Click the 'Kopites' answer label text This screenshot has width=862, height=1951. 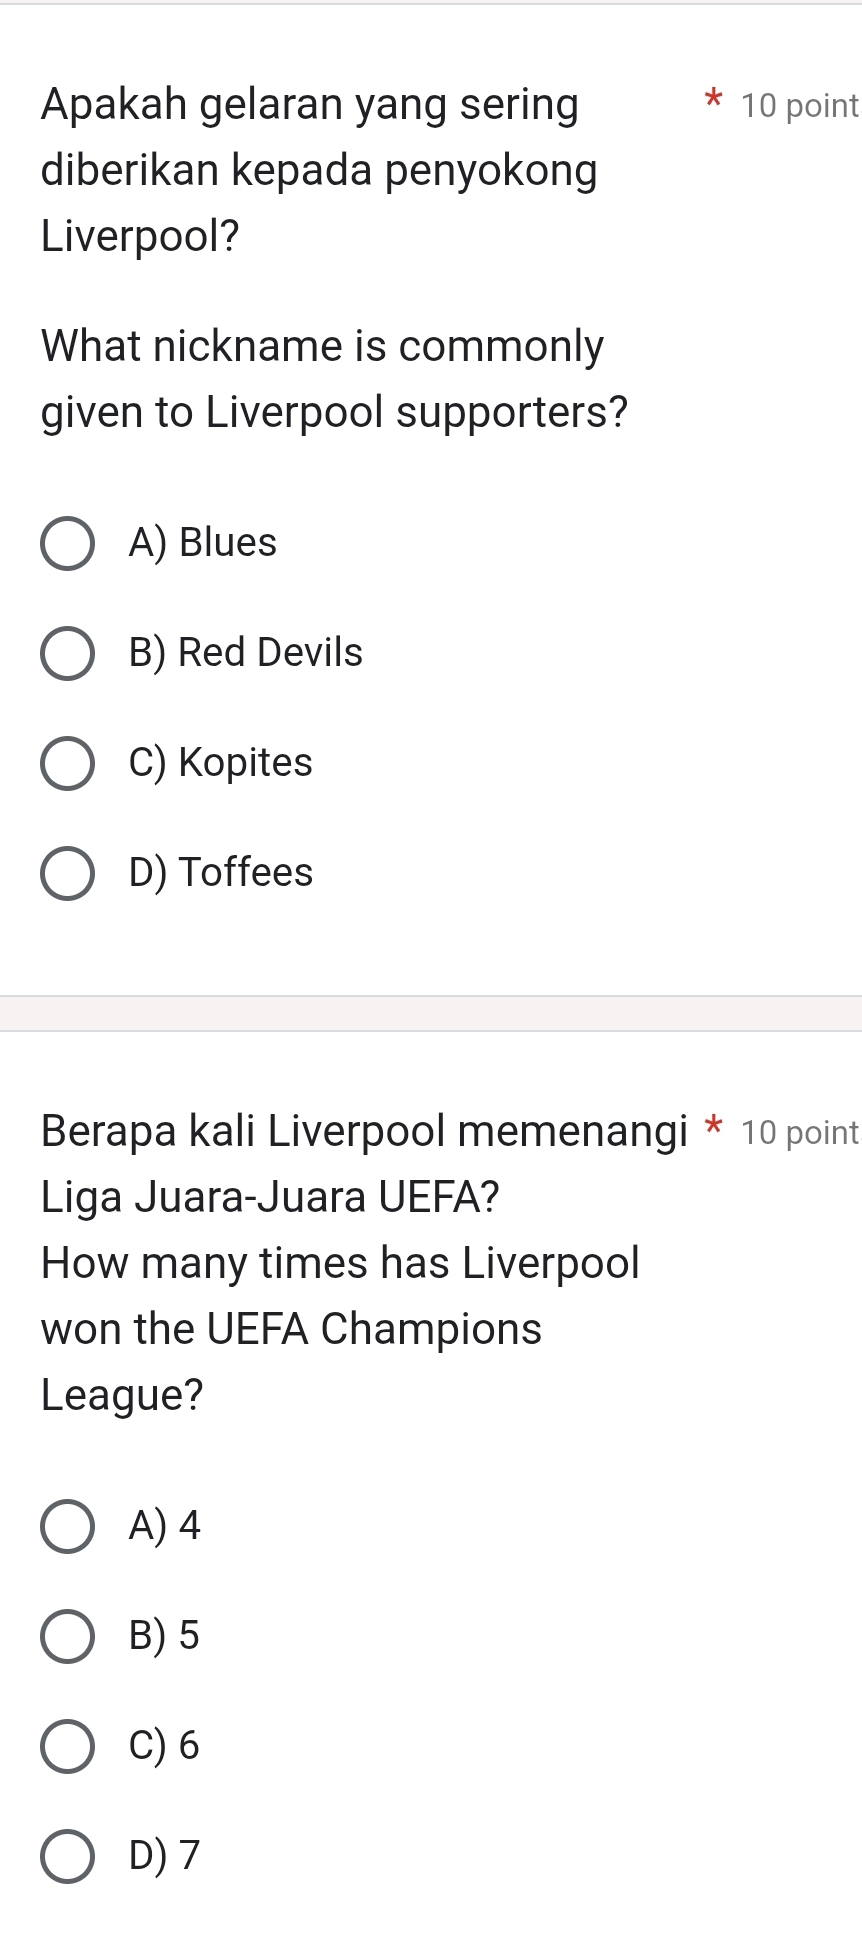point(245,763)
